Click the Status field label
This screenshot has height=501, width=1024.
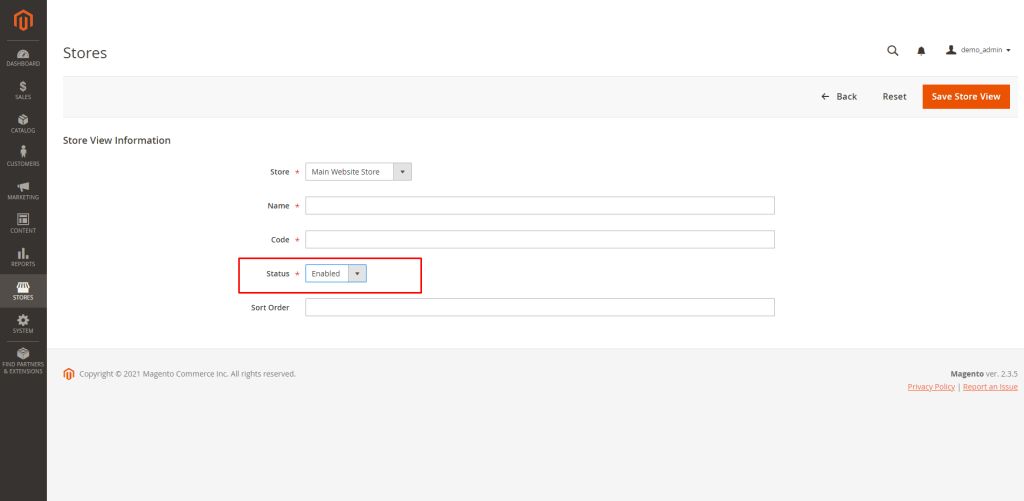(x=278, y=274)
